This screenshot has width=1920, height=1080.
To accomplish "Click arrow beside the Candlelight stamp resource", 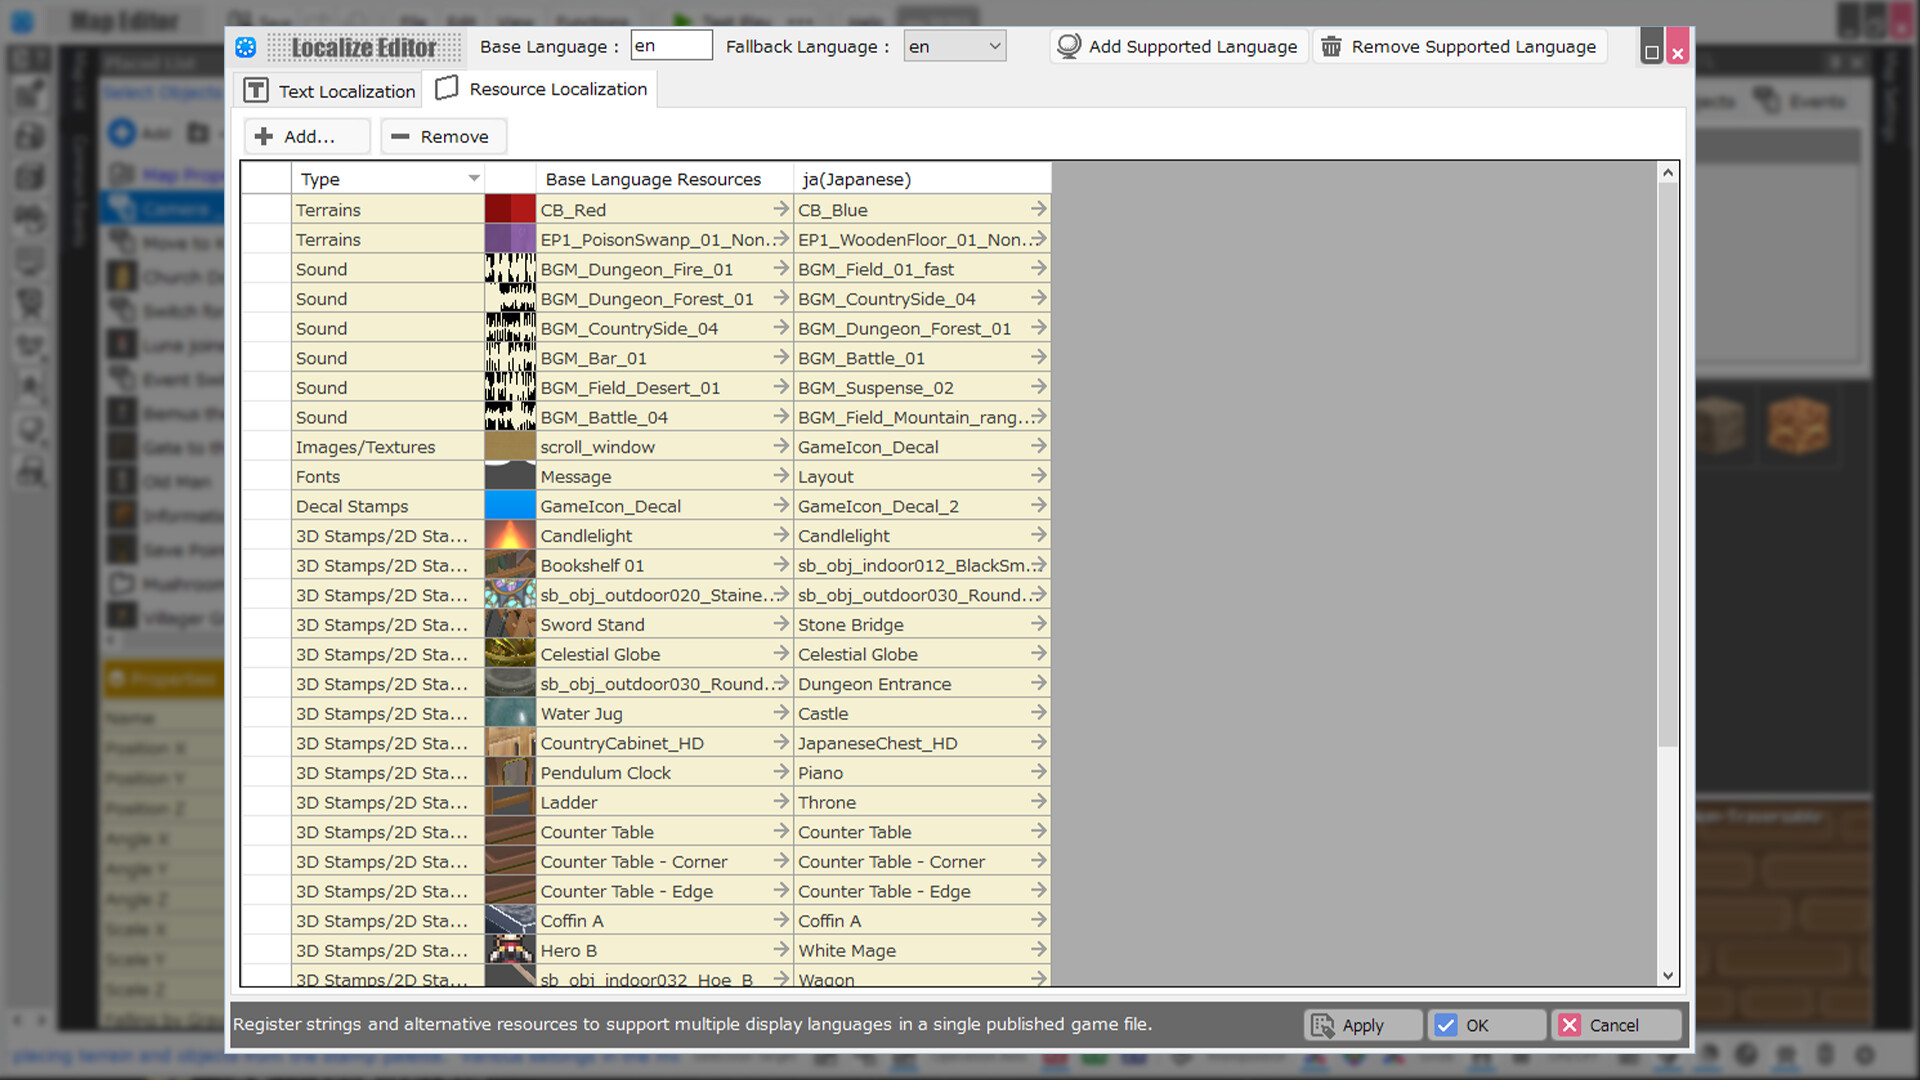I will 781,535.
